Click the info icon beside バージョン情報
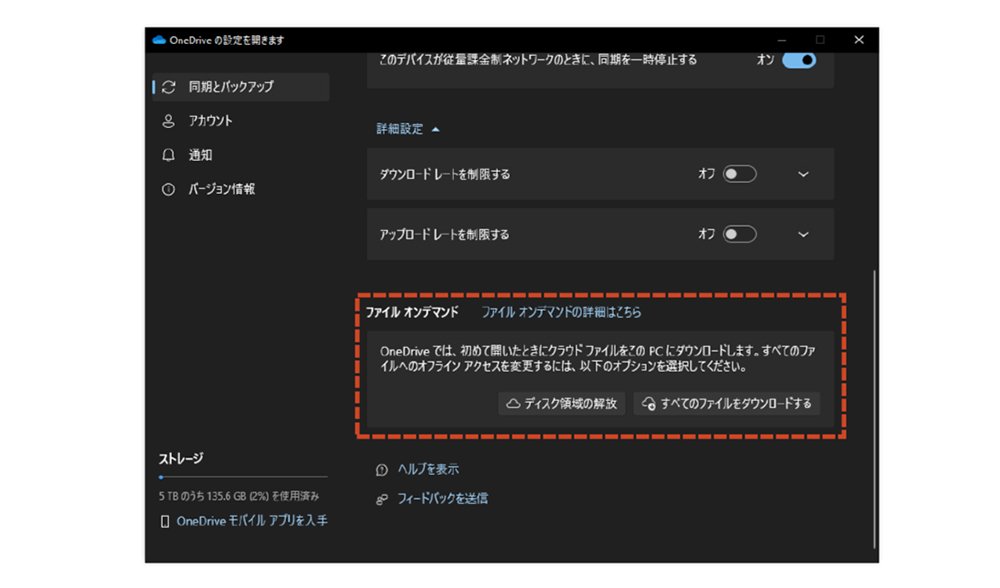The width and height of the screenshot is (1000, 588). (168, 189)
